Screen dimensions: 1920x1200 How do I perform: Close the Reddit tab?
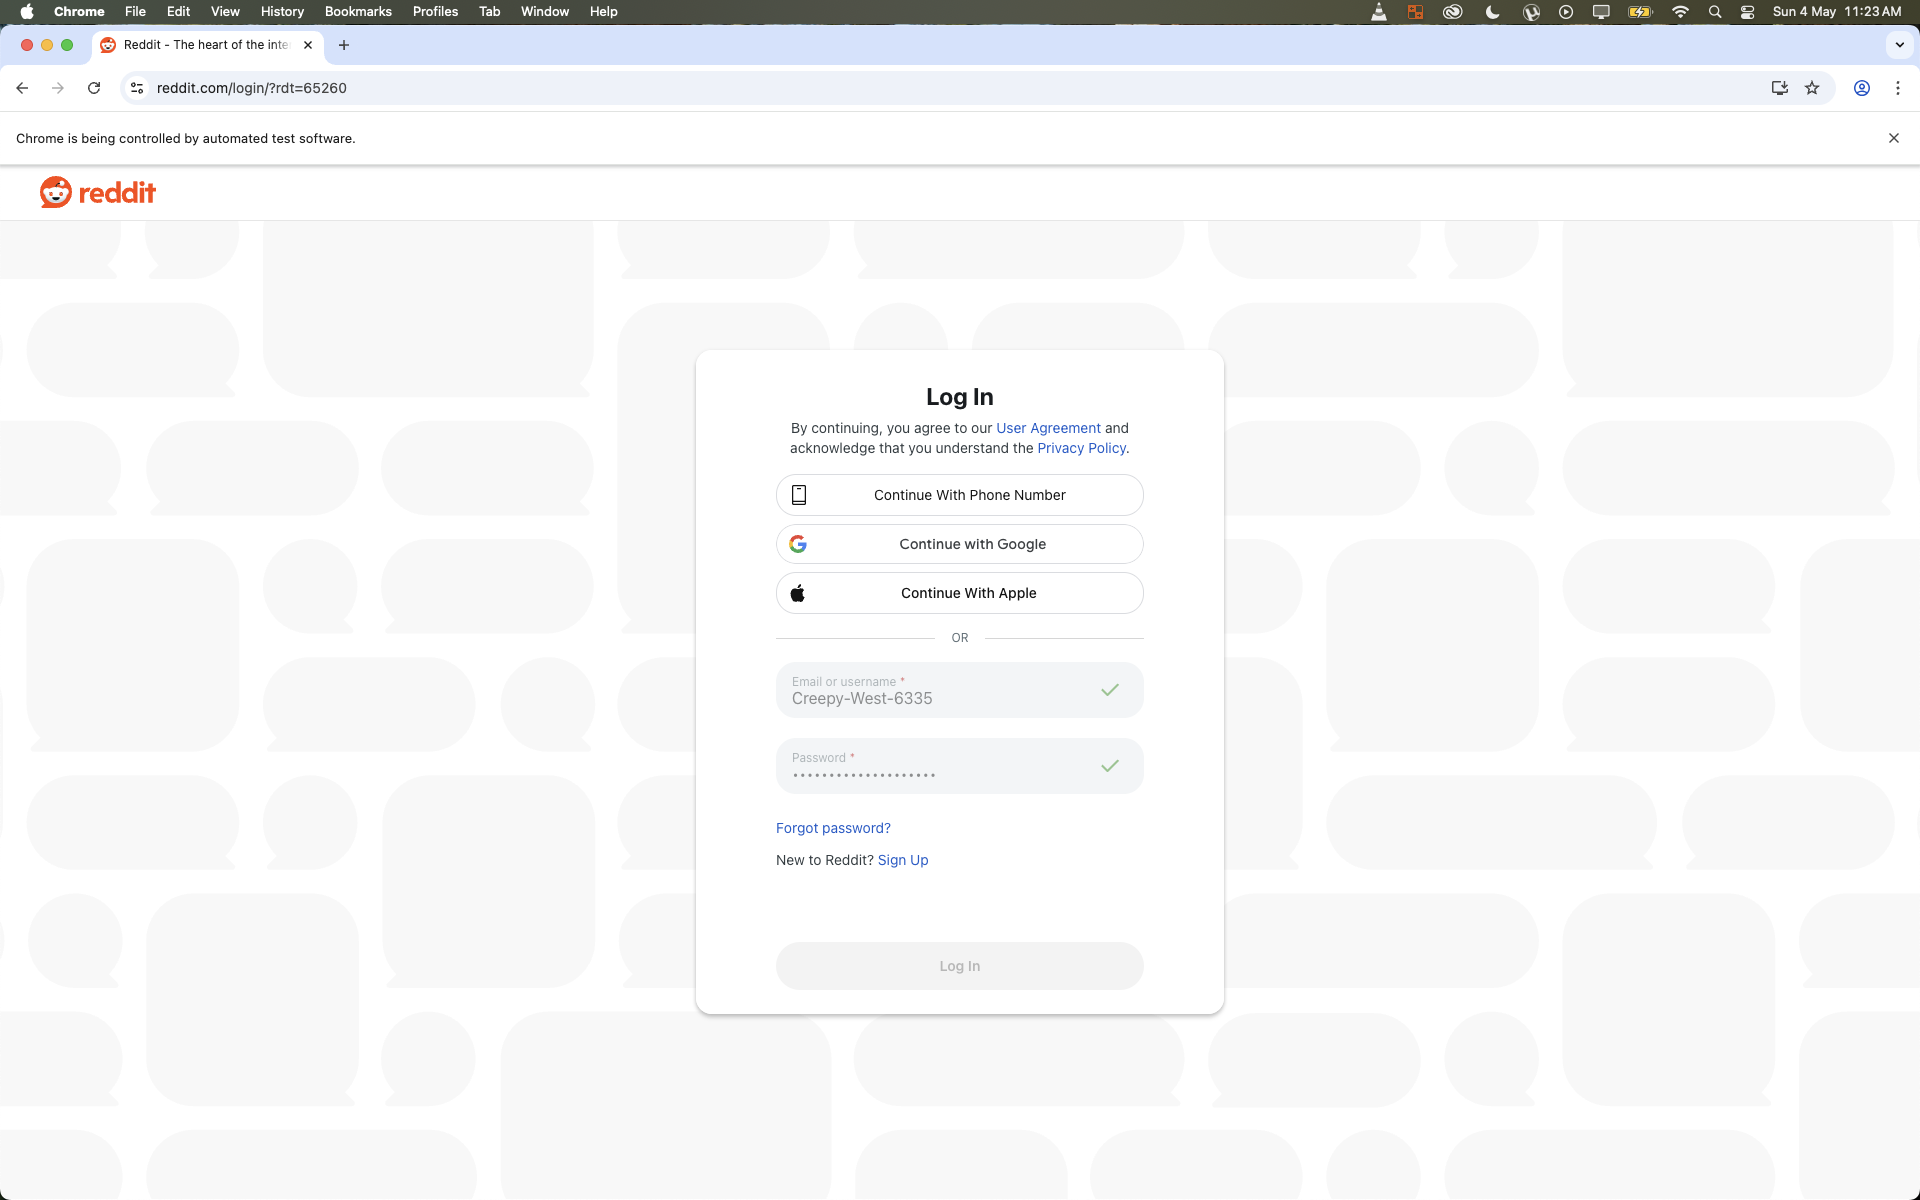[x=308, y=45]
